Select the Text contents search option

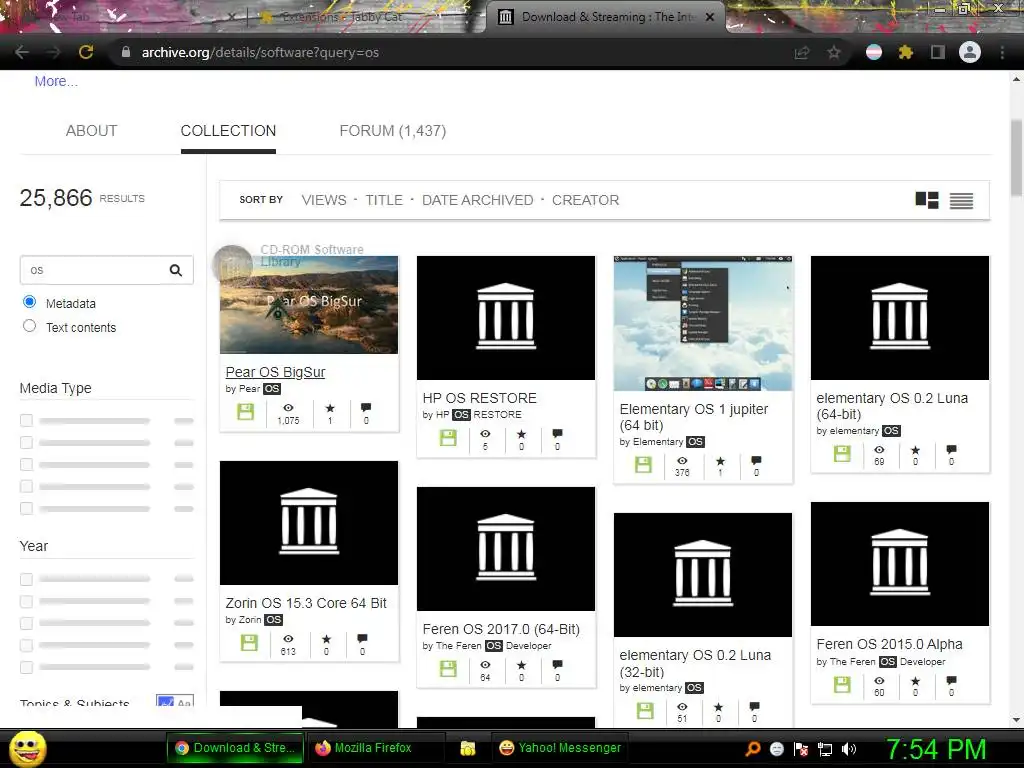pyautogui.click(x=29, y=326)
